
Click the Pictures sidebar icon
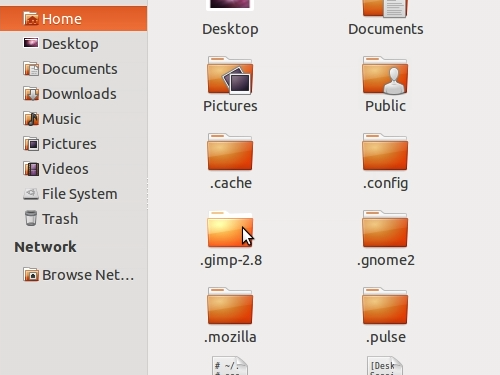pos(31,144)
